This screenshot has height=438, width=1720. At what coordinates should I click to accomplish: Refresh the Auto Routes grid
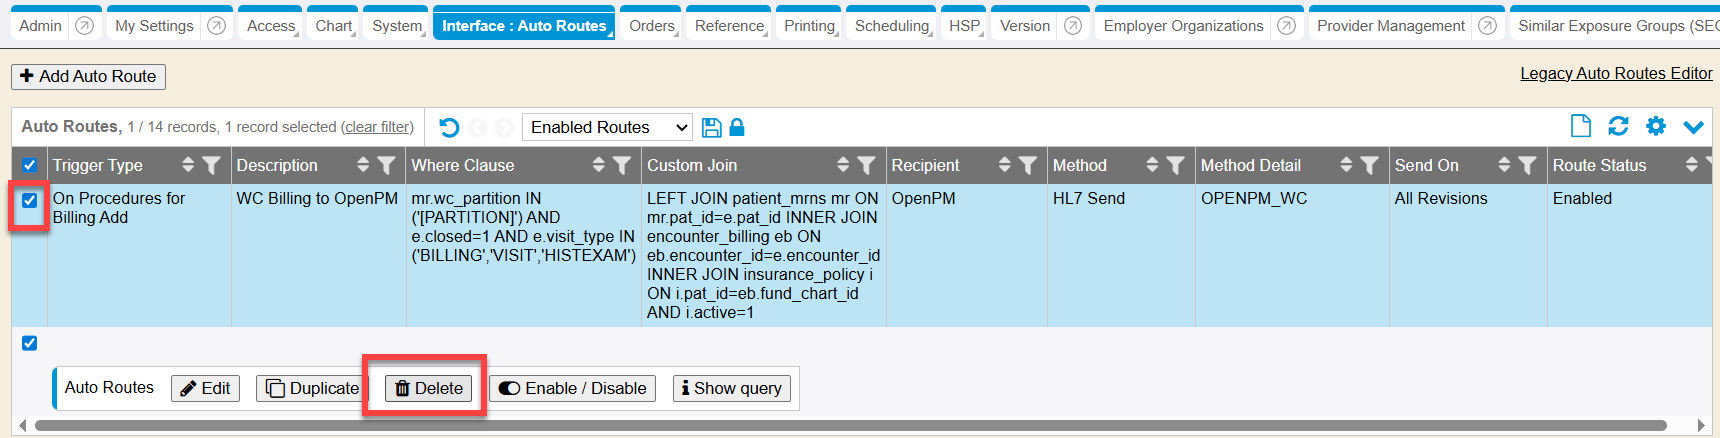[x=1618, y=126]
